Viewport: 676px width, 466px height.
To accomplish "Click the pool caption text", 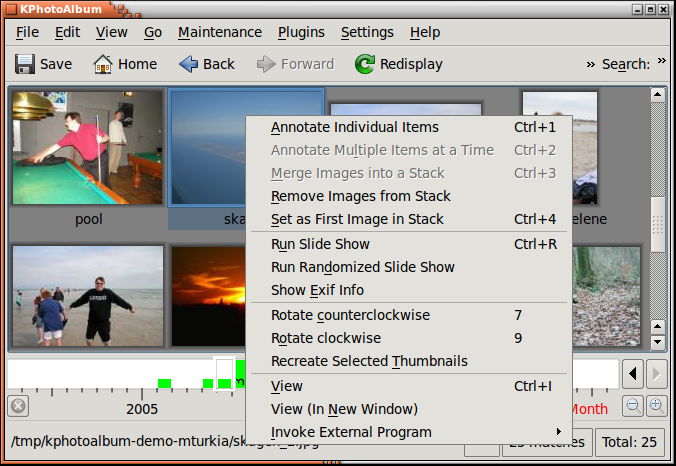I will [x=89, y=219].
